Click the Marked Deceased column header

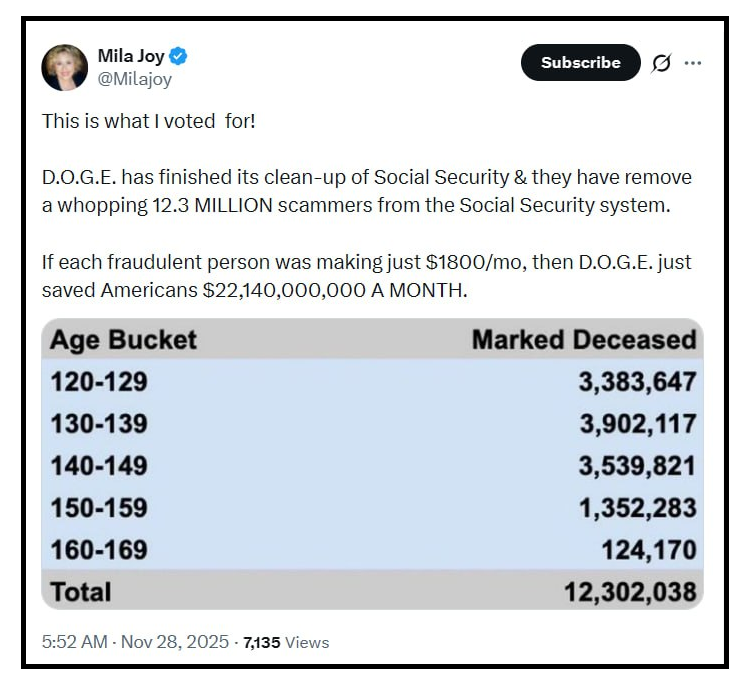pos(583,340)
